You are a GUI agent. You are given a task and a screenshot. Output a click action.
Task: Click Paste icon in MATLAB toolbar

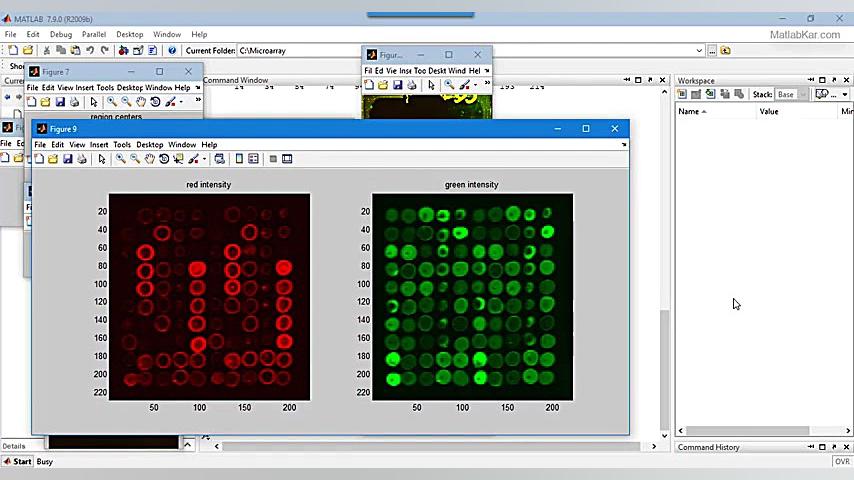coord(75,50)
